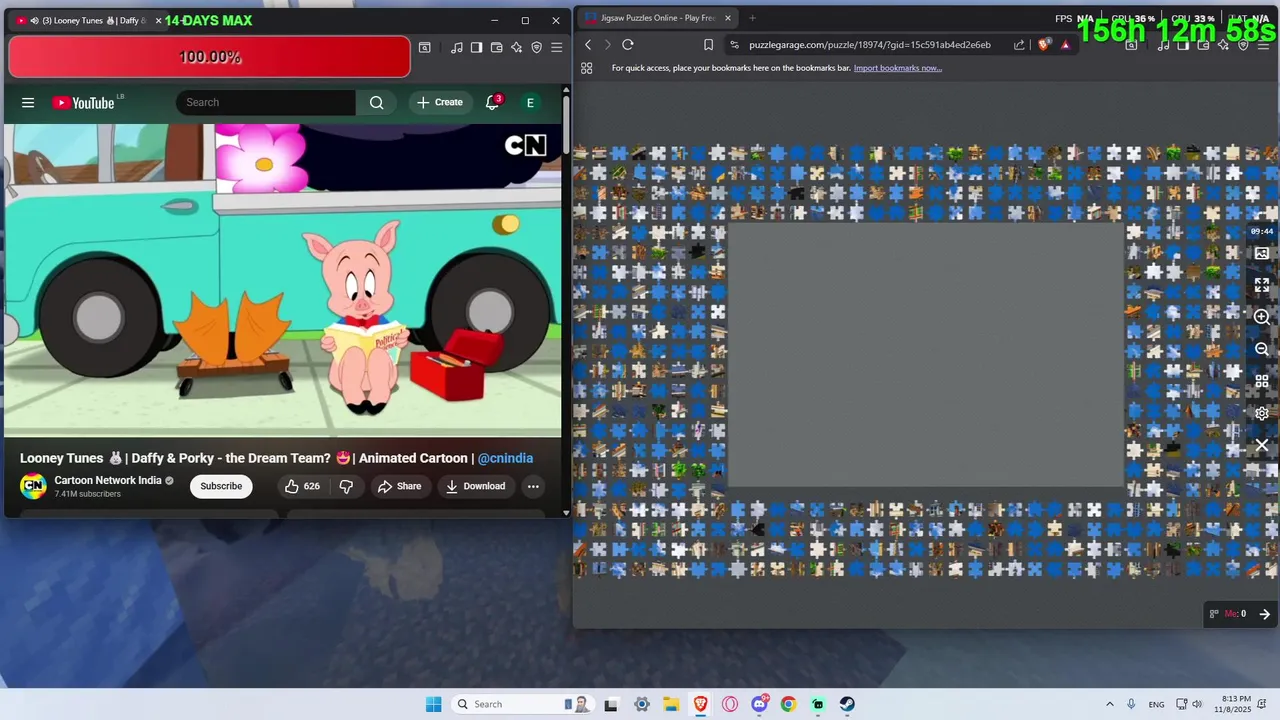Open Brave Shields lion icon
This screenshot has height=720, width=1280.
[1045, 44]
